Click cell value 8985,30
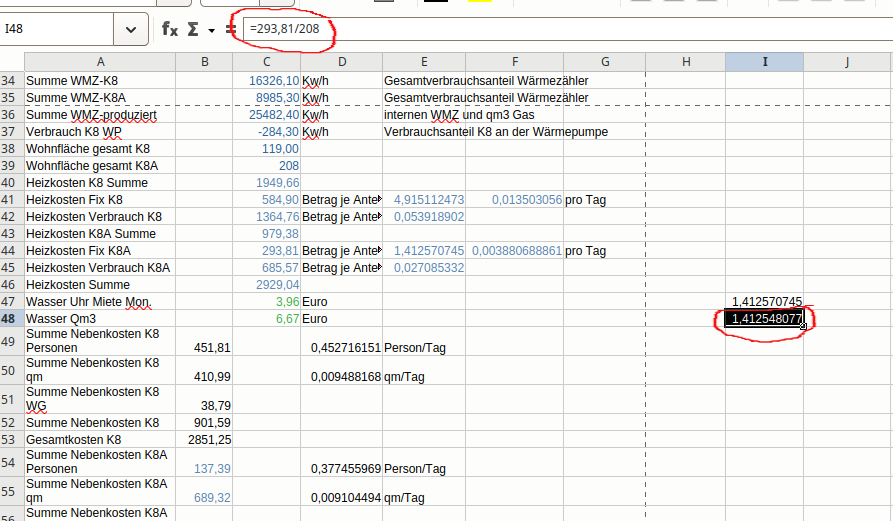893x521 pixels. coord(267,98)
